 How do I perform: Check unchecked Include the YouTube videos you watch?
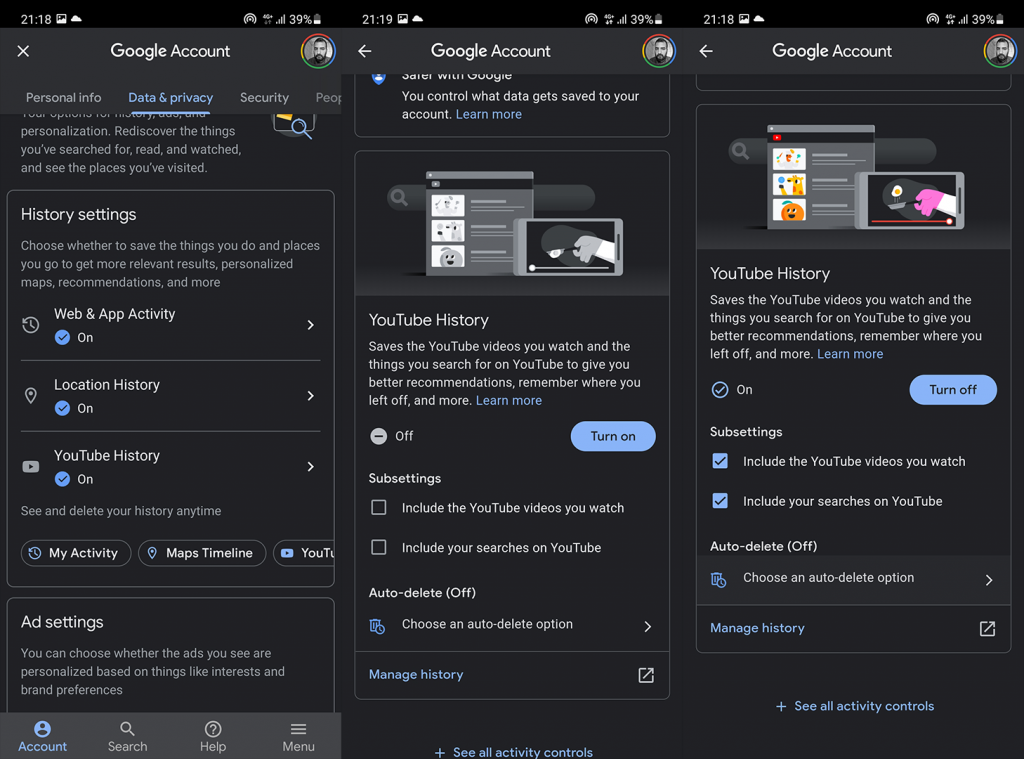[x=379, y=508]
